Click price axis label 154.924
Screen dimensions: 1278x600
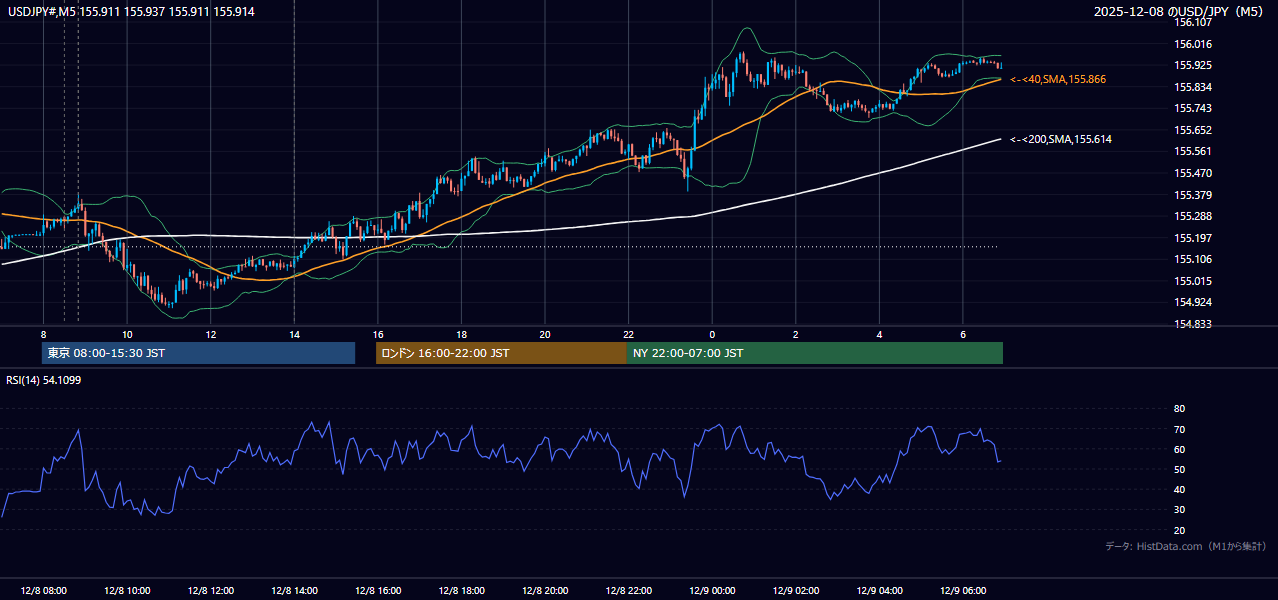click(x=1193, y=302)
